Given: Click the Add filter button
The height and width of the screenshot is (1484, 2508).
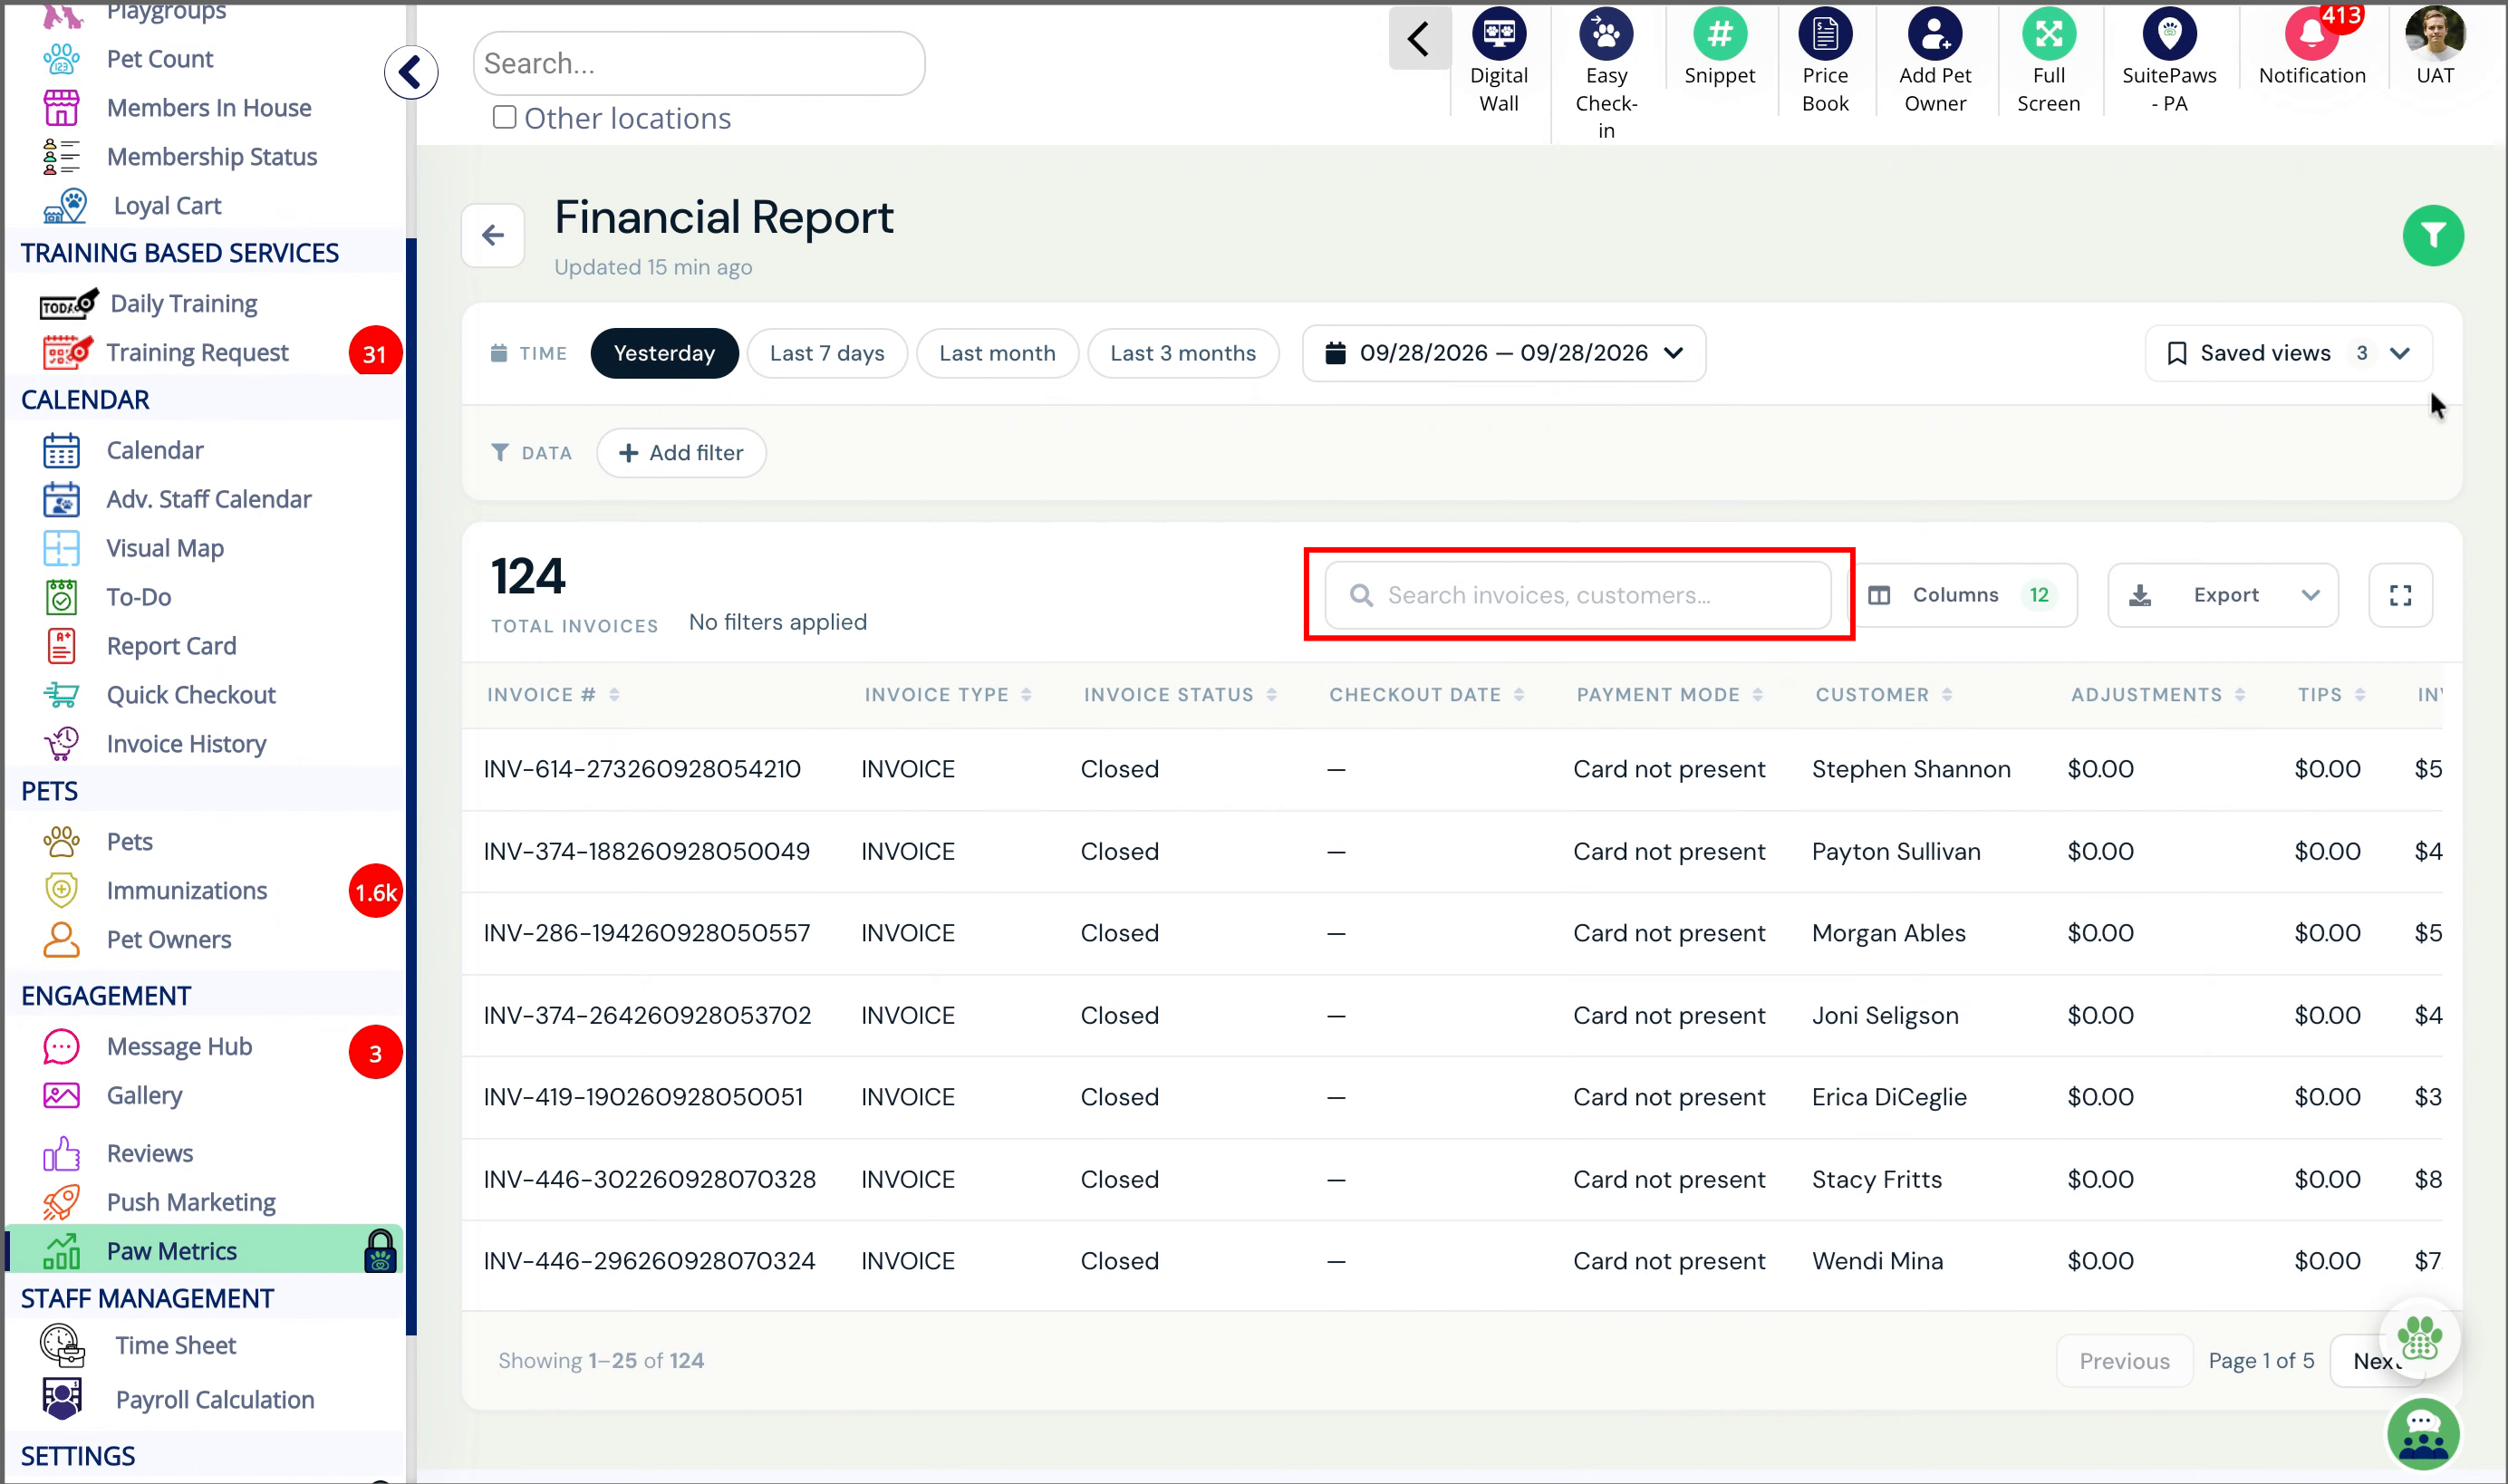Looking at the screenshot, I should pos(681,453).
